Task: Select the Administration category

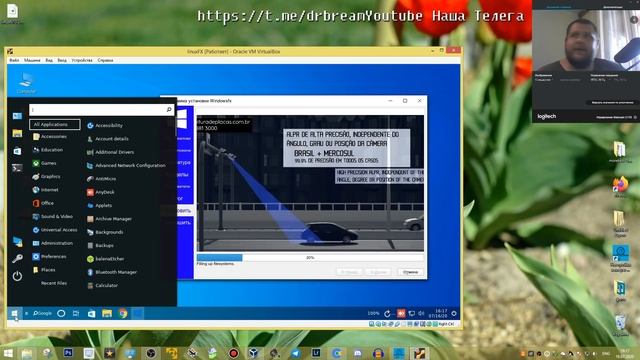Action: coord(53,243)
